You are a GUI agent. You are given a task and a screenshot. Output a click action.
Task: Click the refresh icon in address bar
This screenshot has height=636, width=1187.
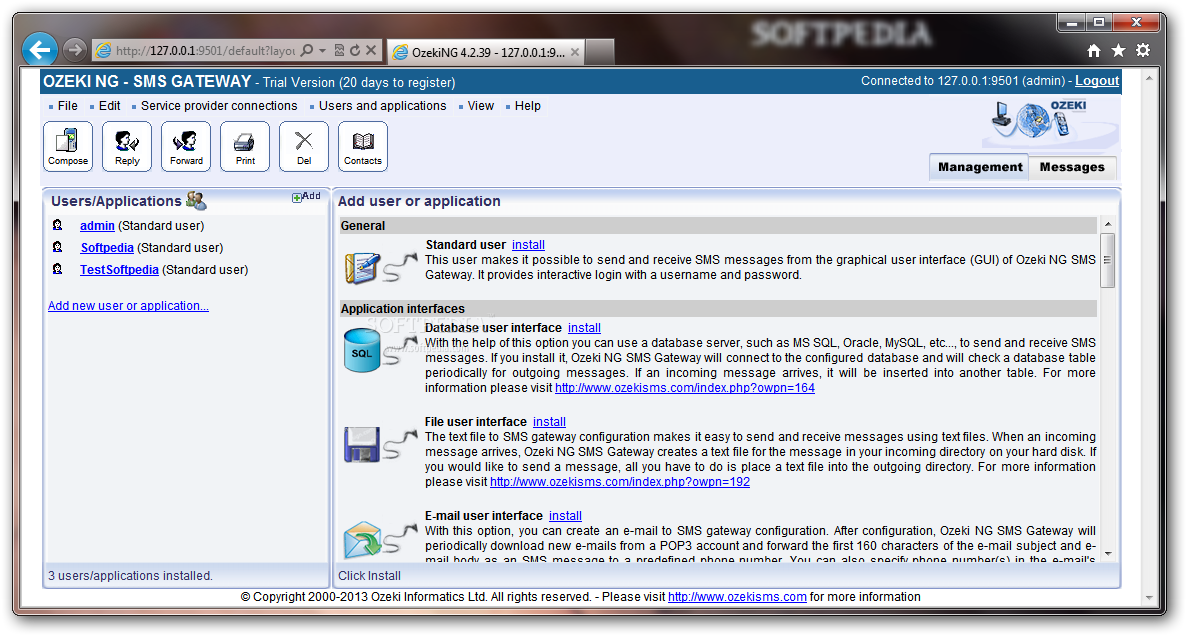[355, 51]
